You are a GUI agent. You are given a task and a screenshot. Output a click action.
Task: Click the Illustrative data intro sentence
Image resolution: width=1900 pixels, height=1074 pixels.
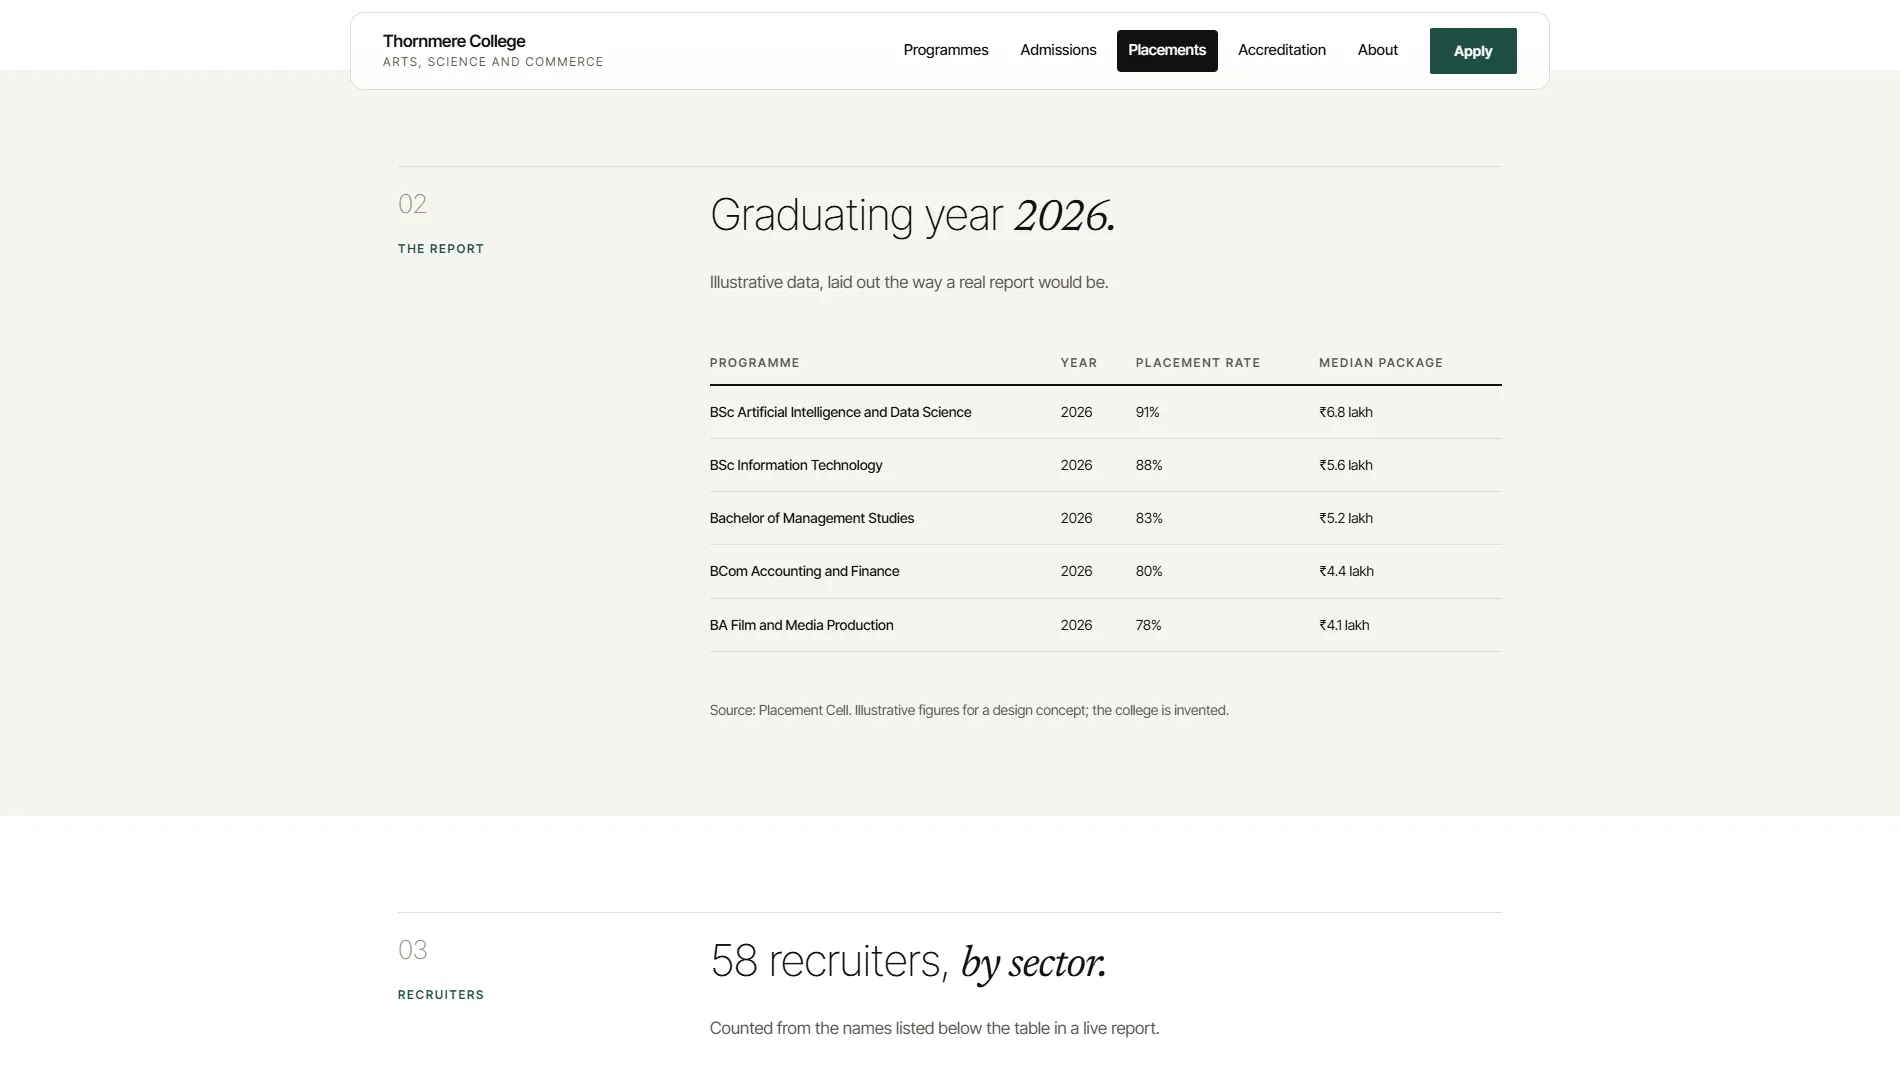coord(909,282)
